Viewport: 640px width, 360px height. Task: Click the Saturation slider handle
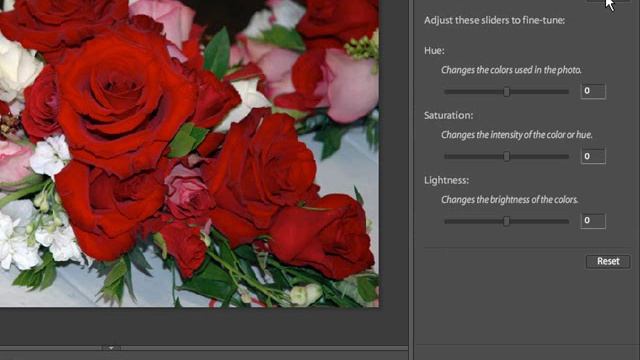(x=507, y=156)
